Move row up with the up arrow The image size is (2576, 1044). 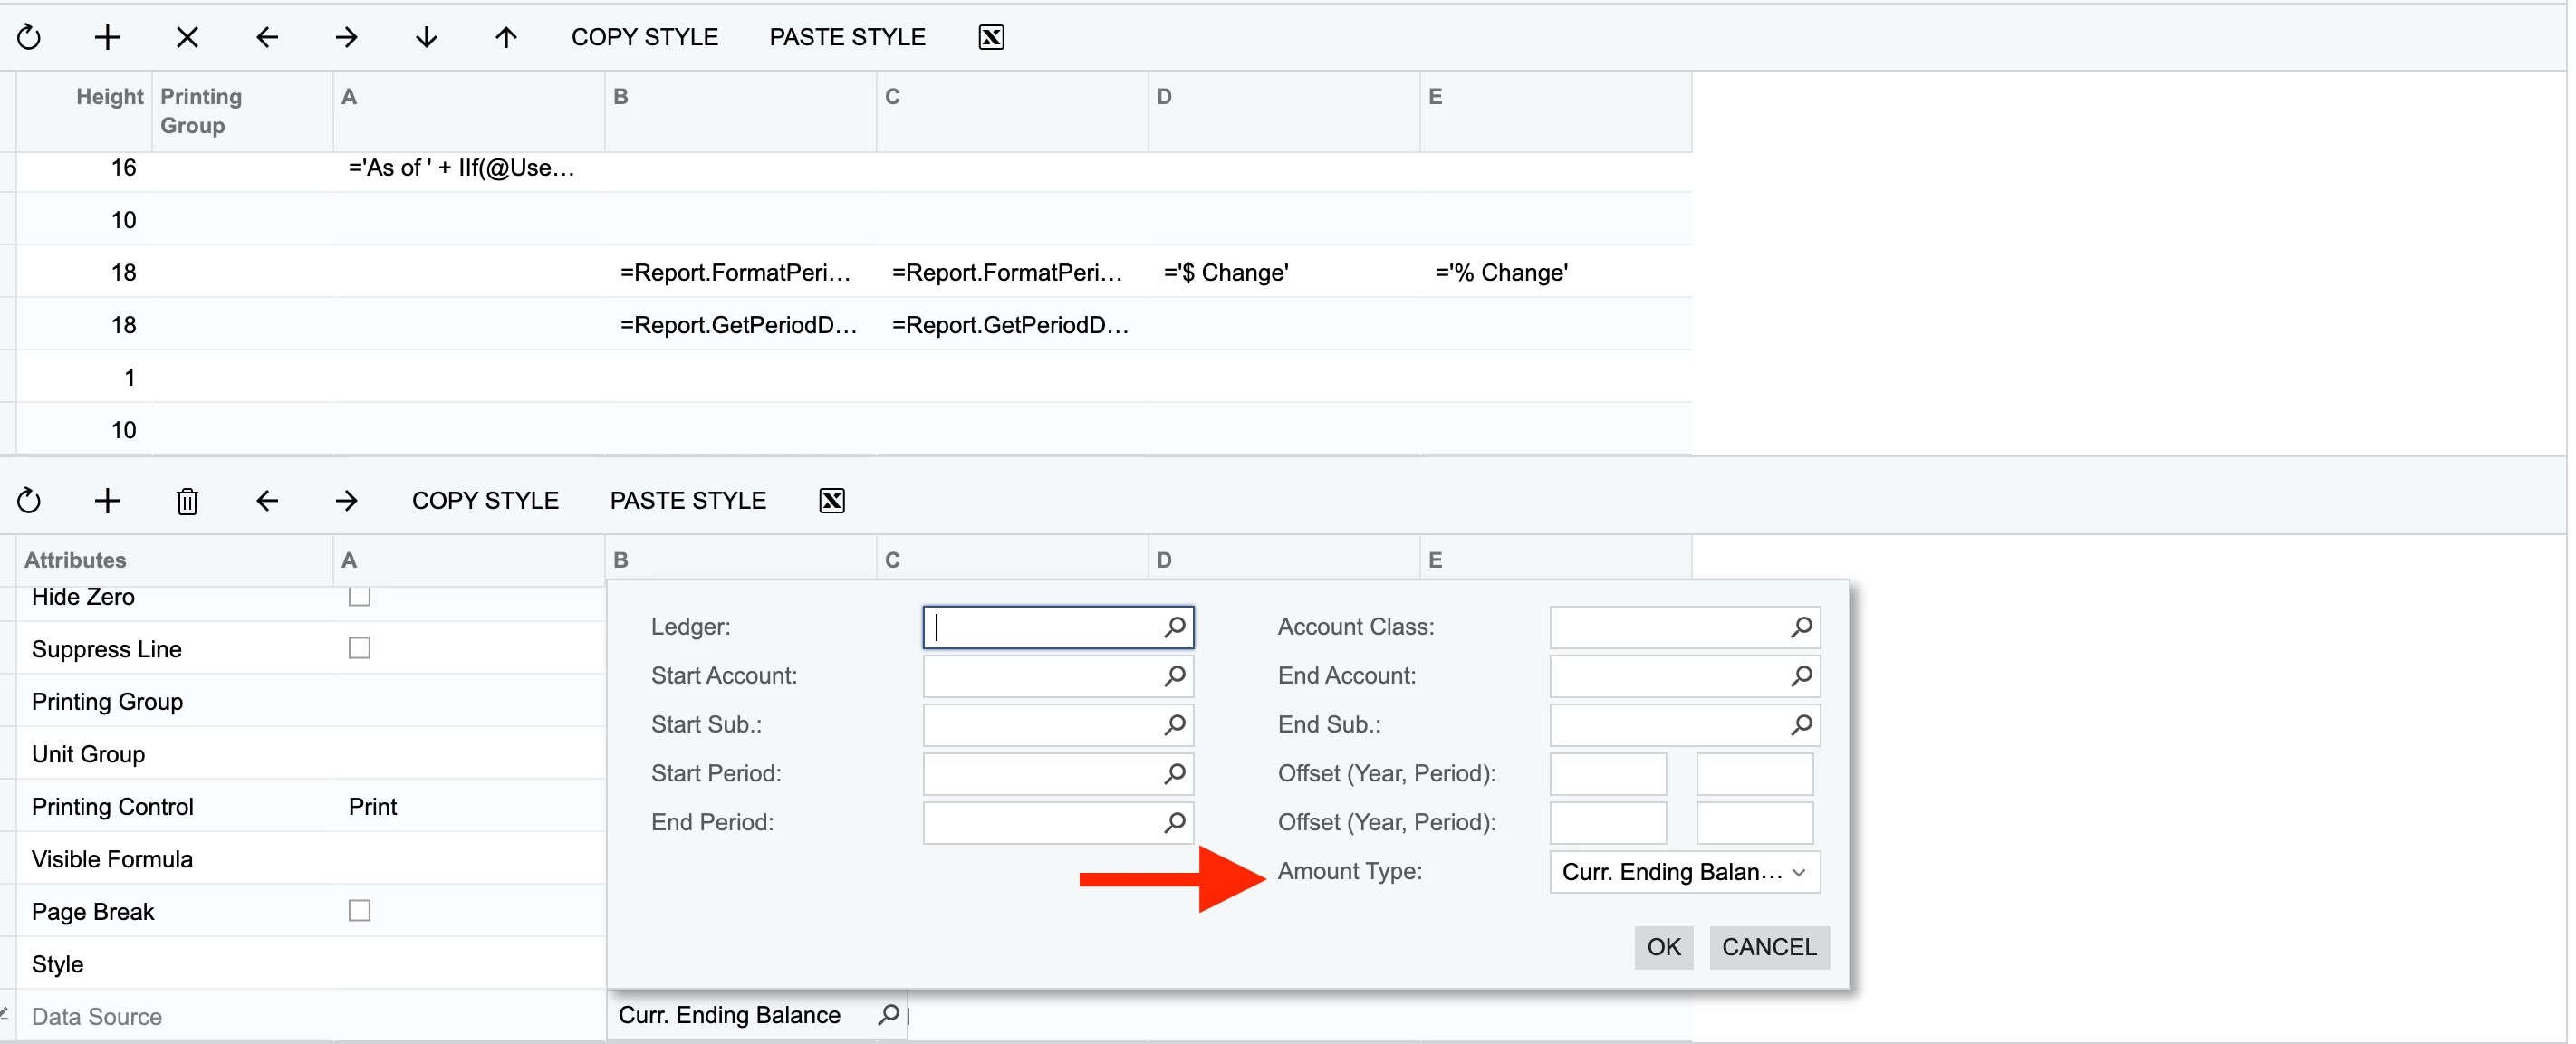click(x=506, y=37)
